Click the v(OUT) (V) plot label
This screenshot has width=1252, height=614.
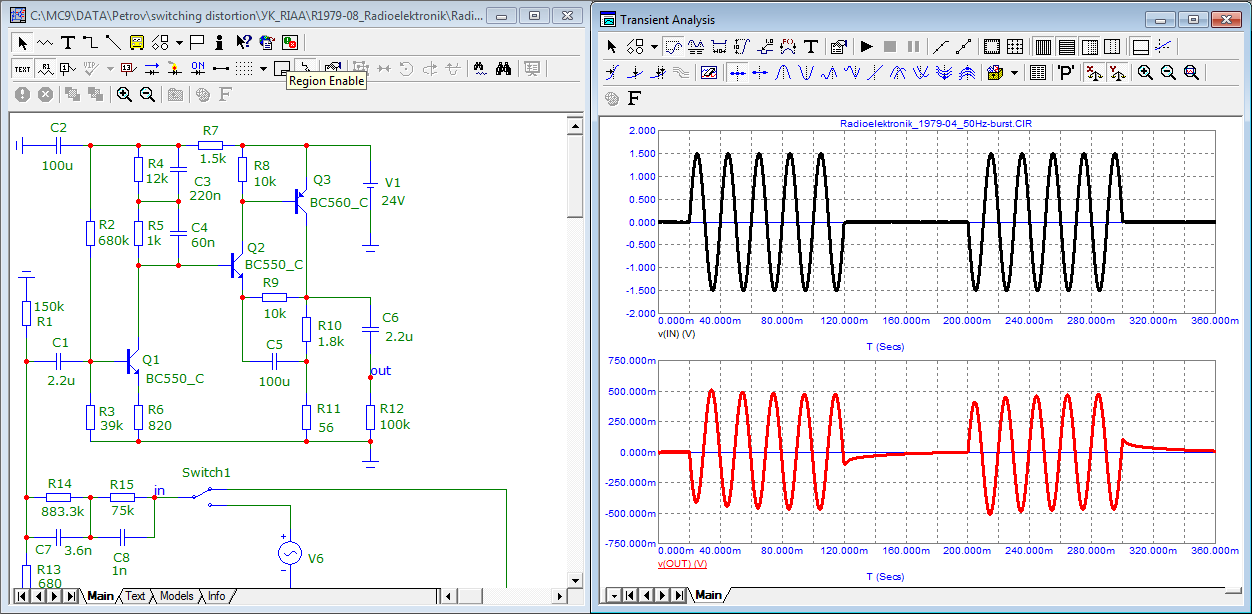coord(682,564)
